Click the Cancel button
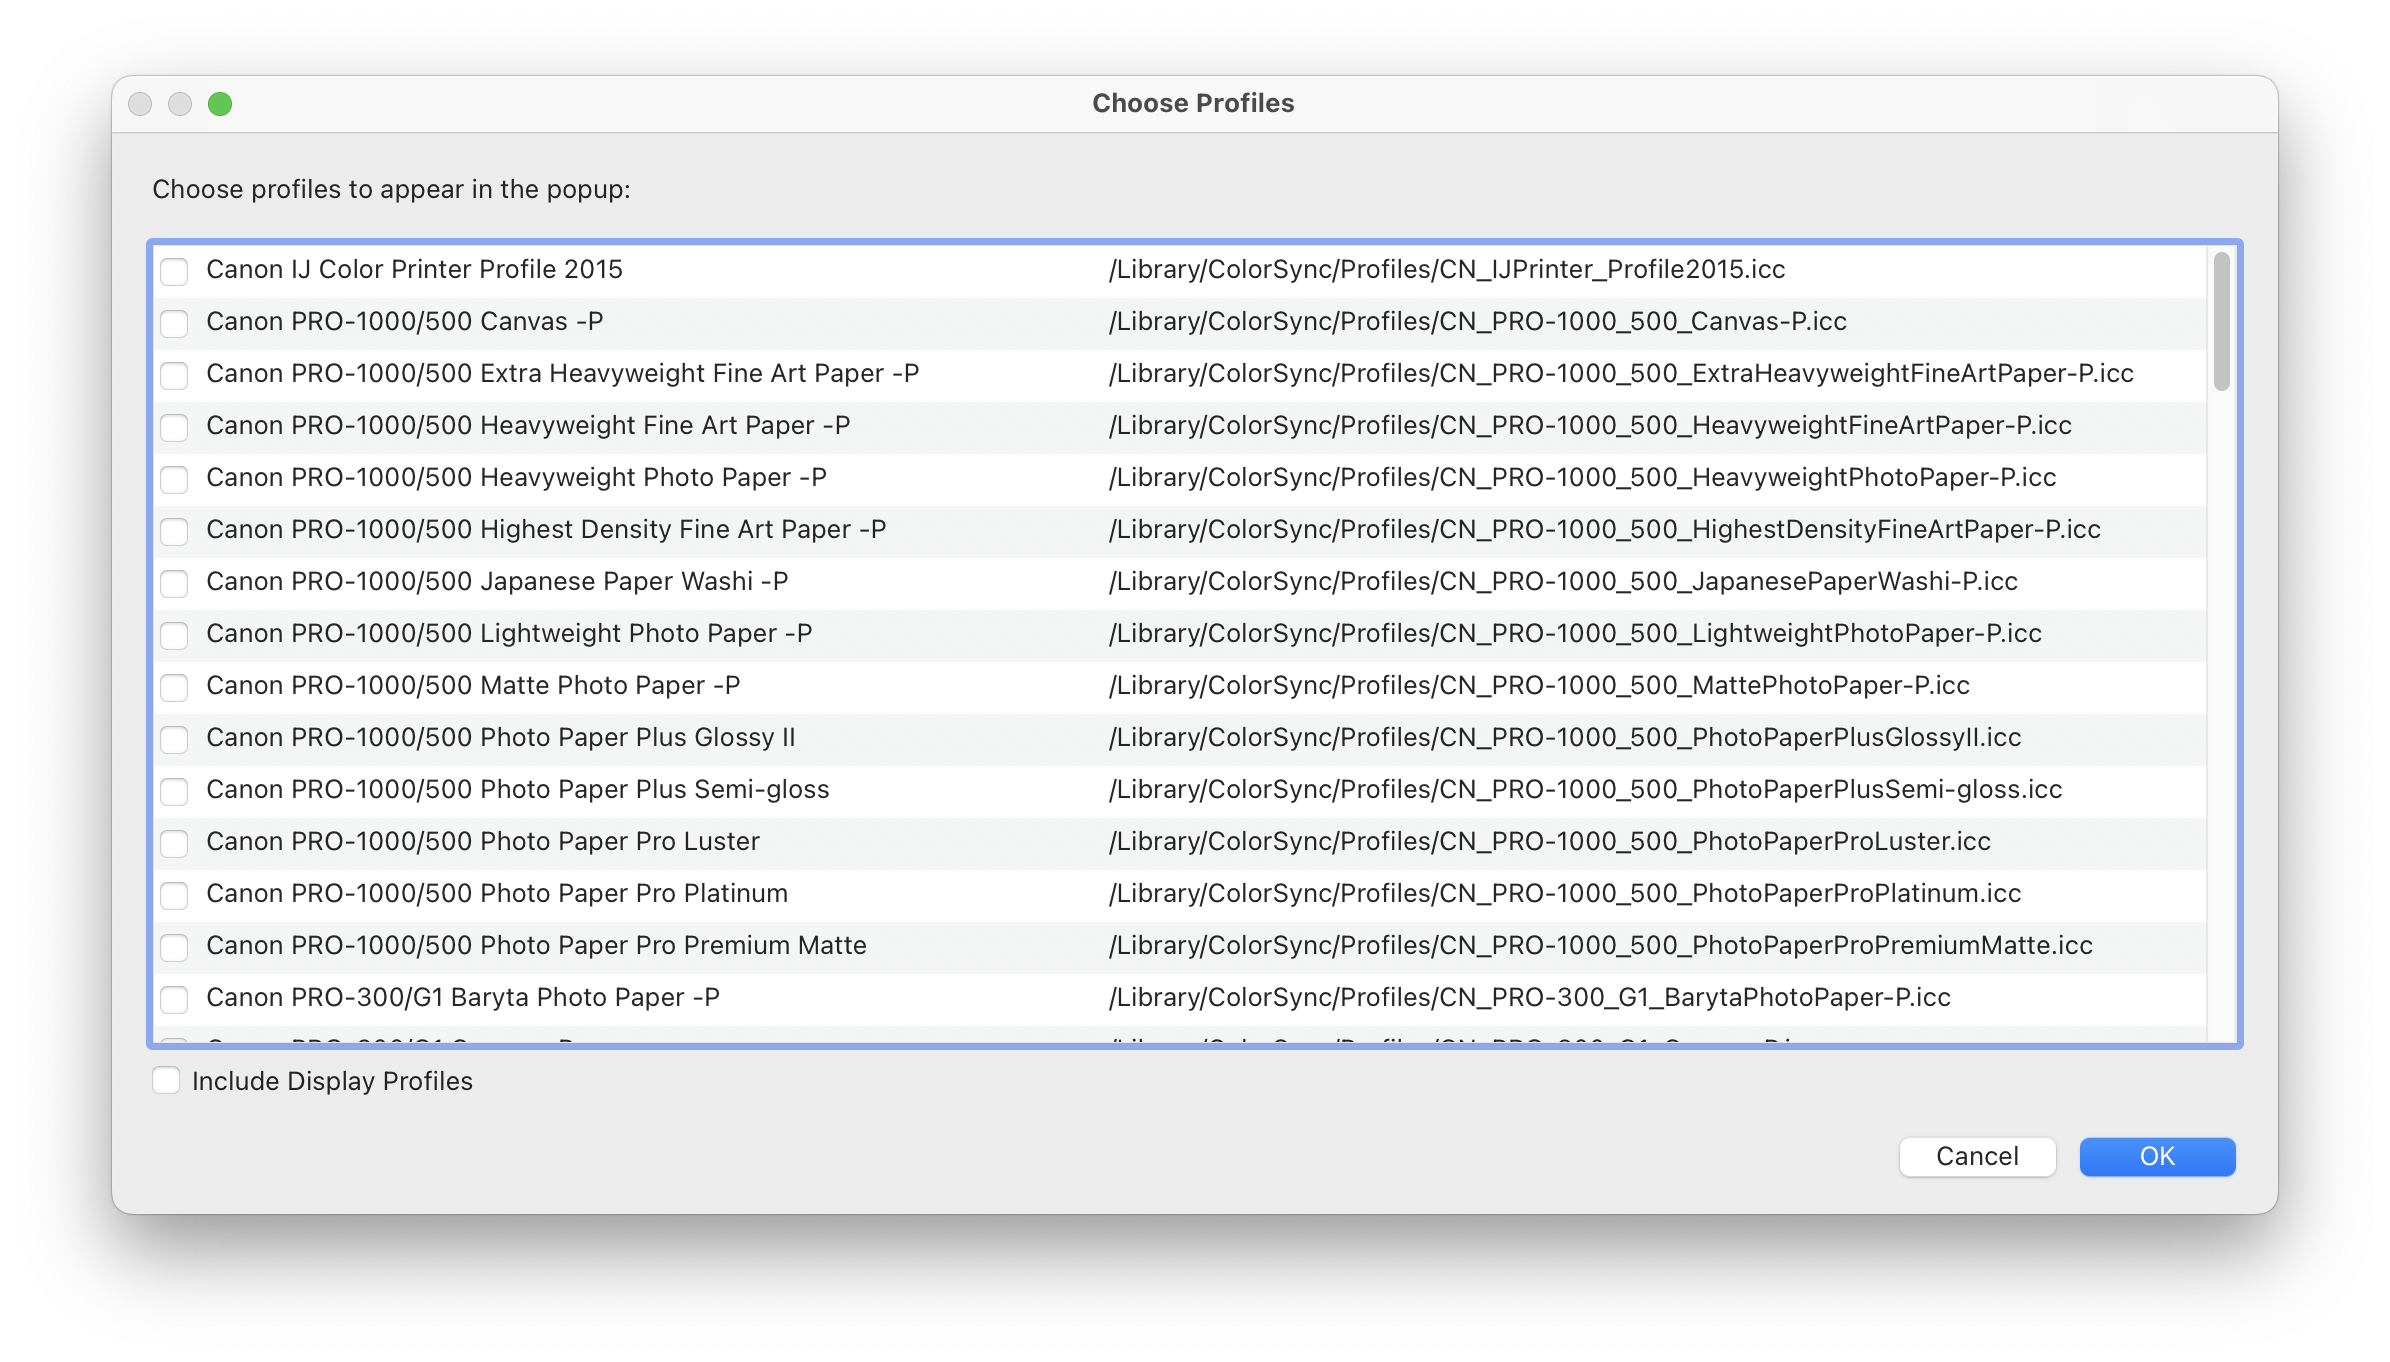2390x1362 pixels. (1977, 1156)
